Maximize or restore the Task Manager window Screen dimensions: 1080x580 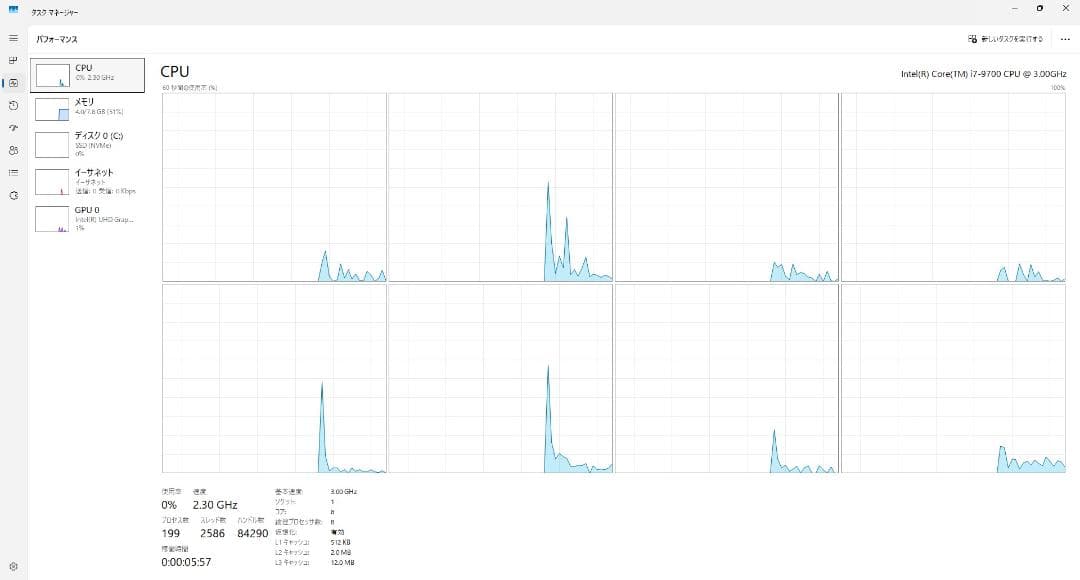(x=1040, y=9)
